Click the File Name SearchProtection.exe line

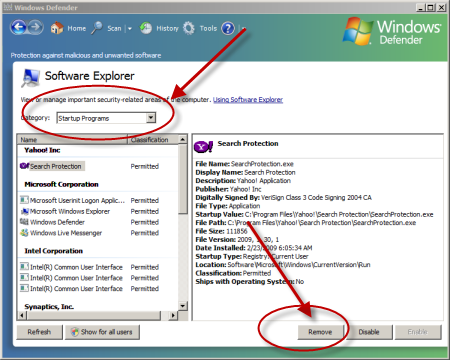click(x=245, y=164)
